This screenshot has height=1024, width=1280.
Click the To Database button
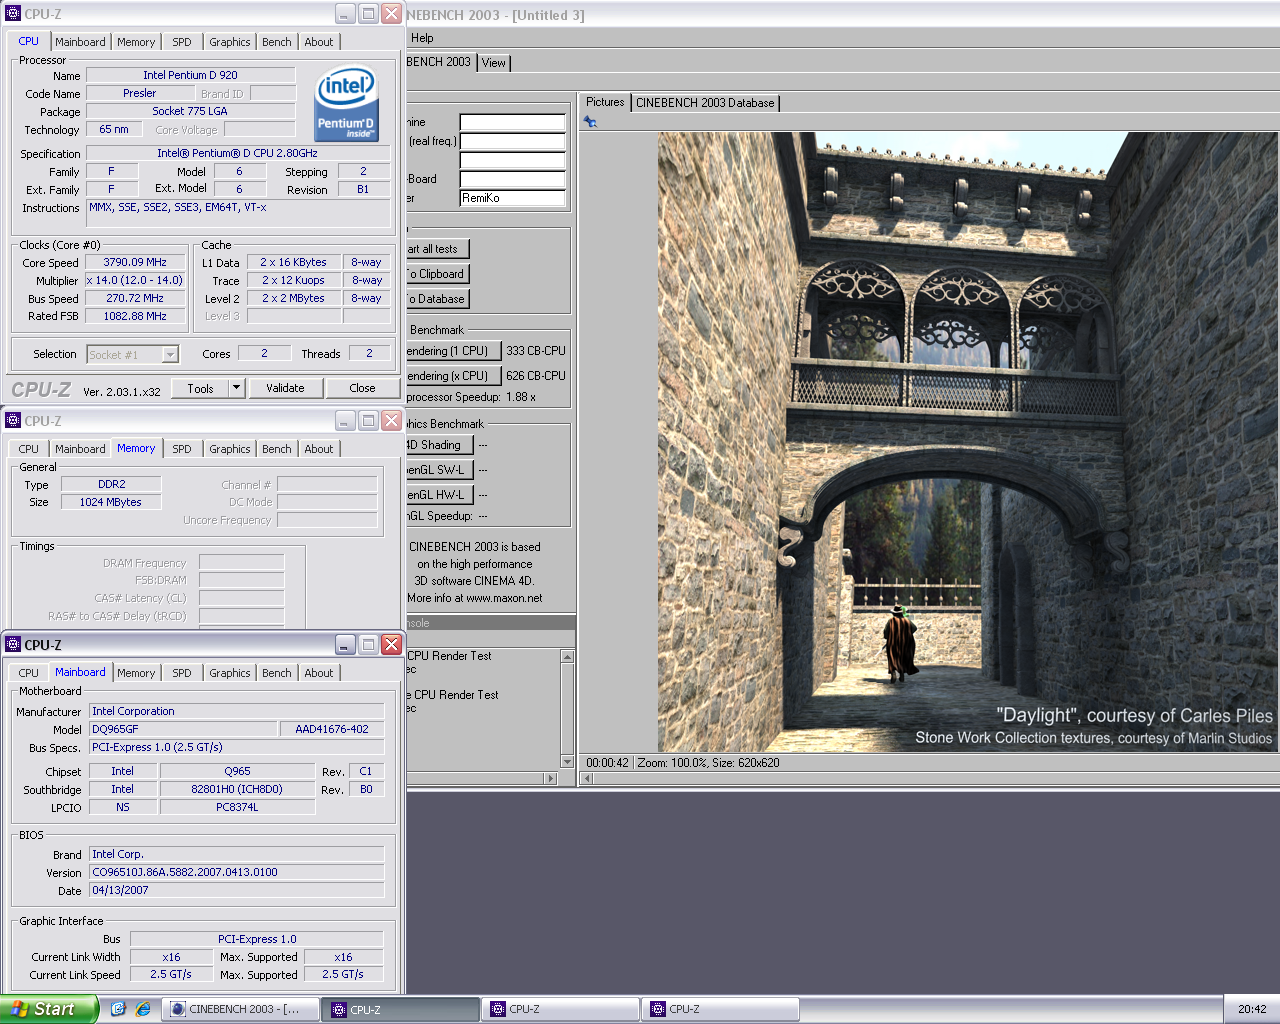tap(437, 299)
